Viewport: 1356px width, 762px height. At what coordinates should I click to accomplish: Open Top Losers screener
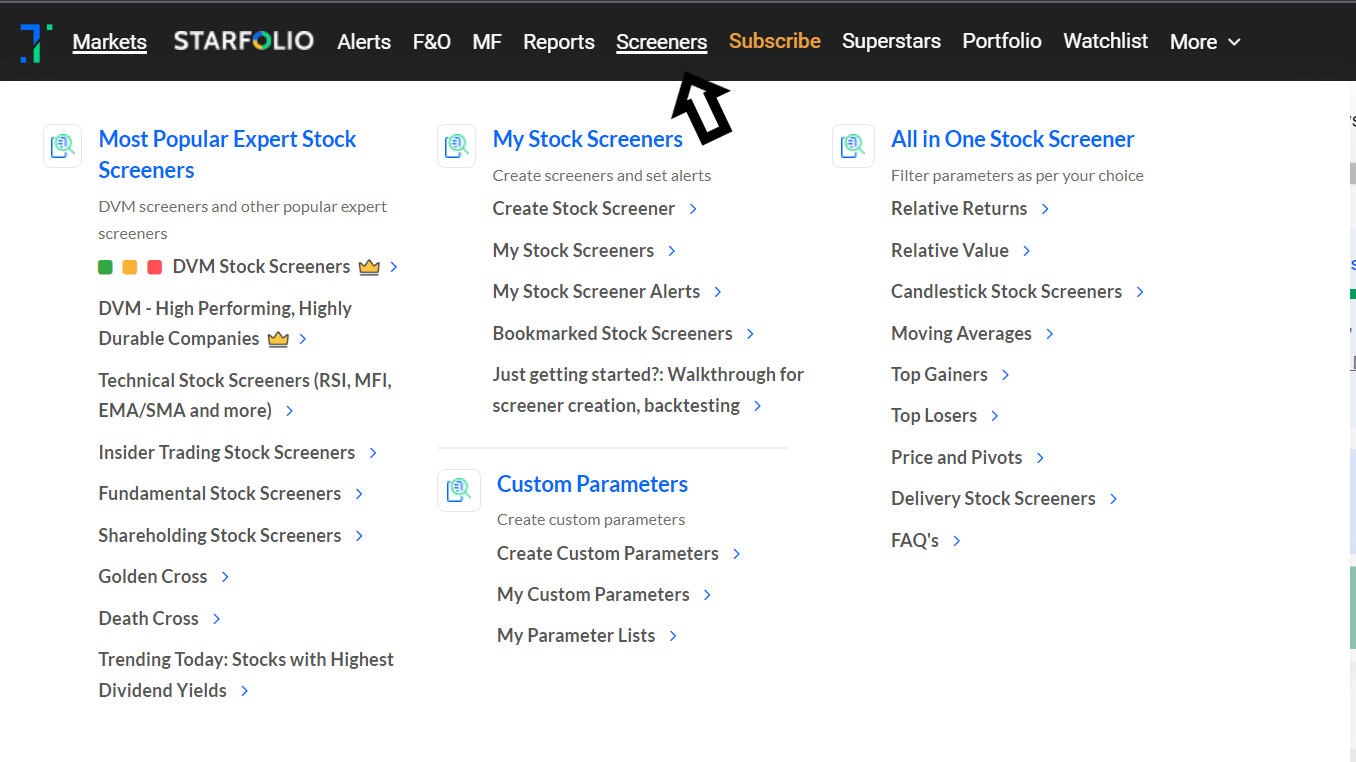tap(934, 416)
